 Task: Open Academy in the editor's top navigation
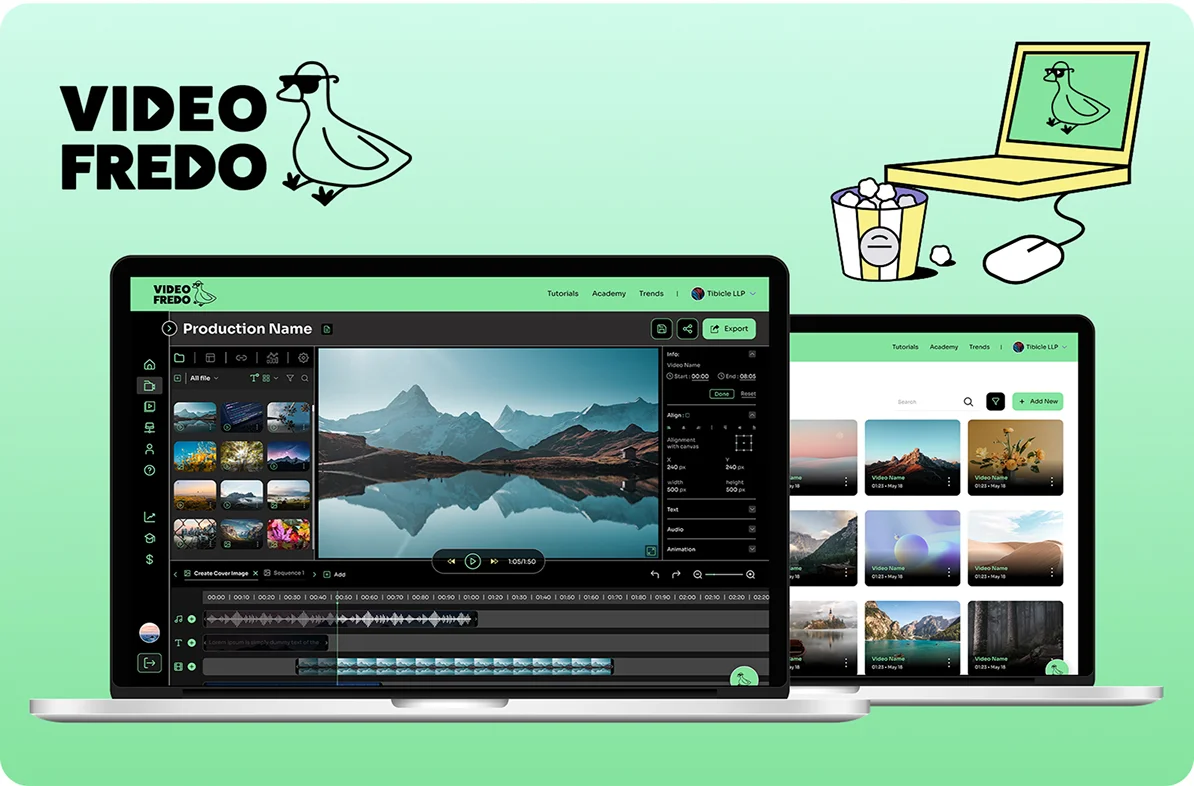609,293
